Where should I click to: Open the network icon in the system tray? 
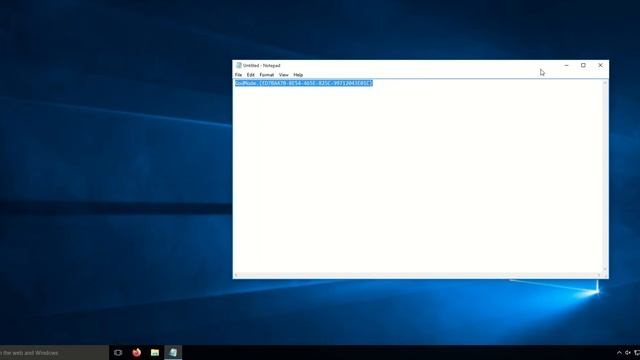click(637, 353)
